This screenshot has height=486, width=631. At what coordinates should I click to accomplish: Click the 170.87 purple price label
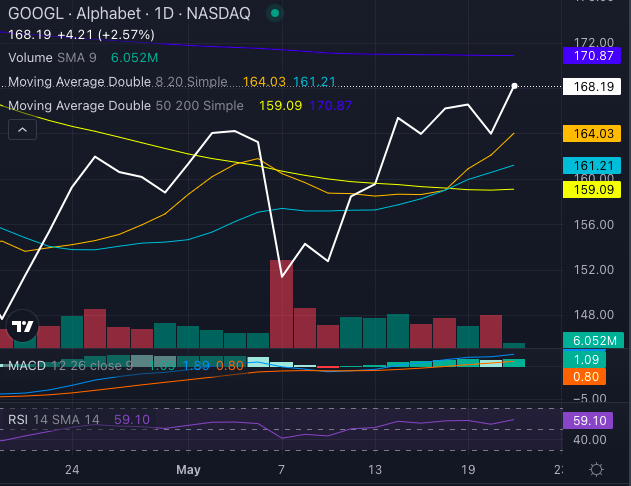592,56
